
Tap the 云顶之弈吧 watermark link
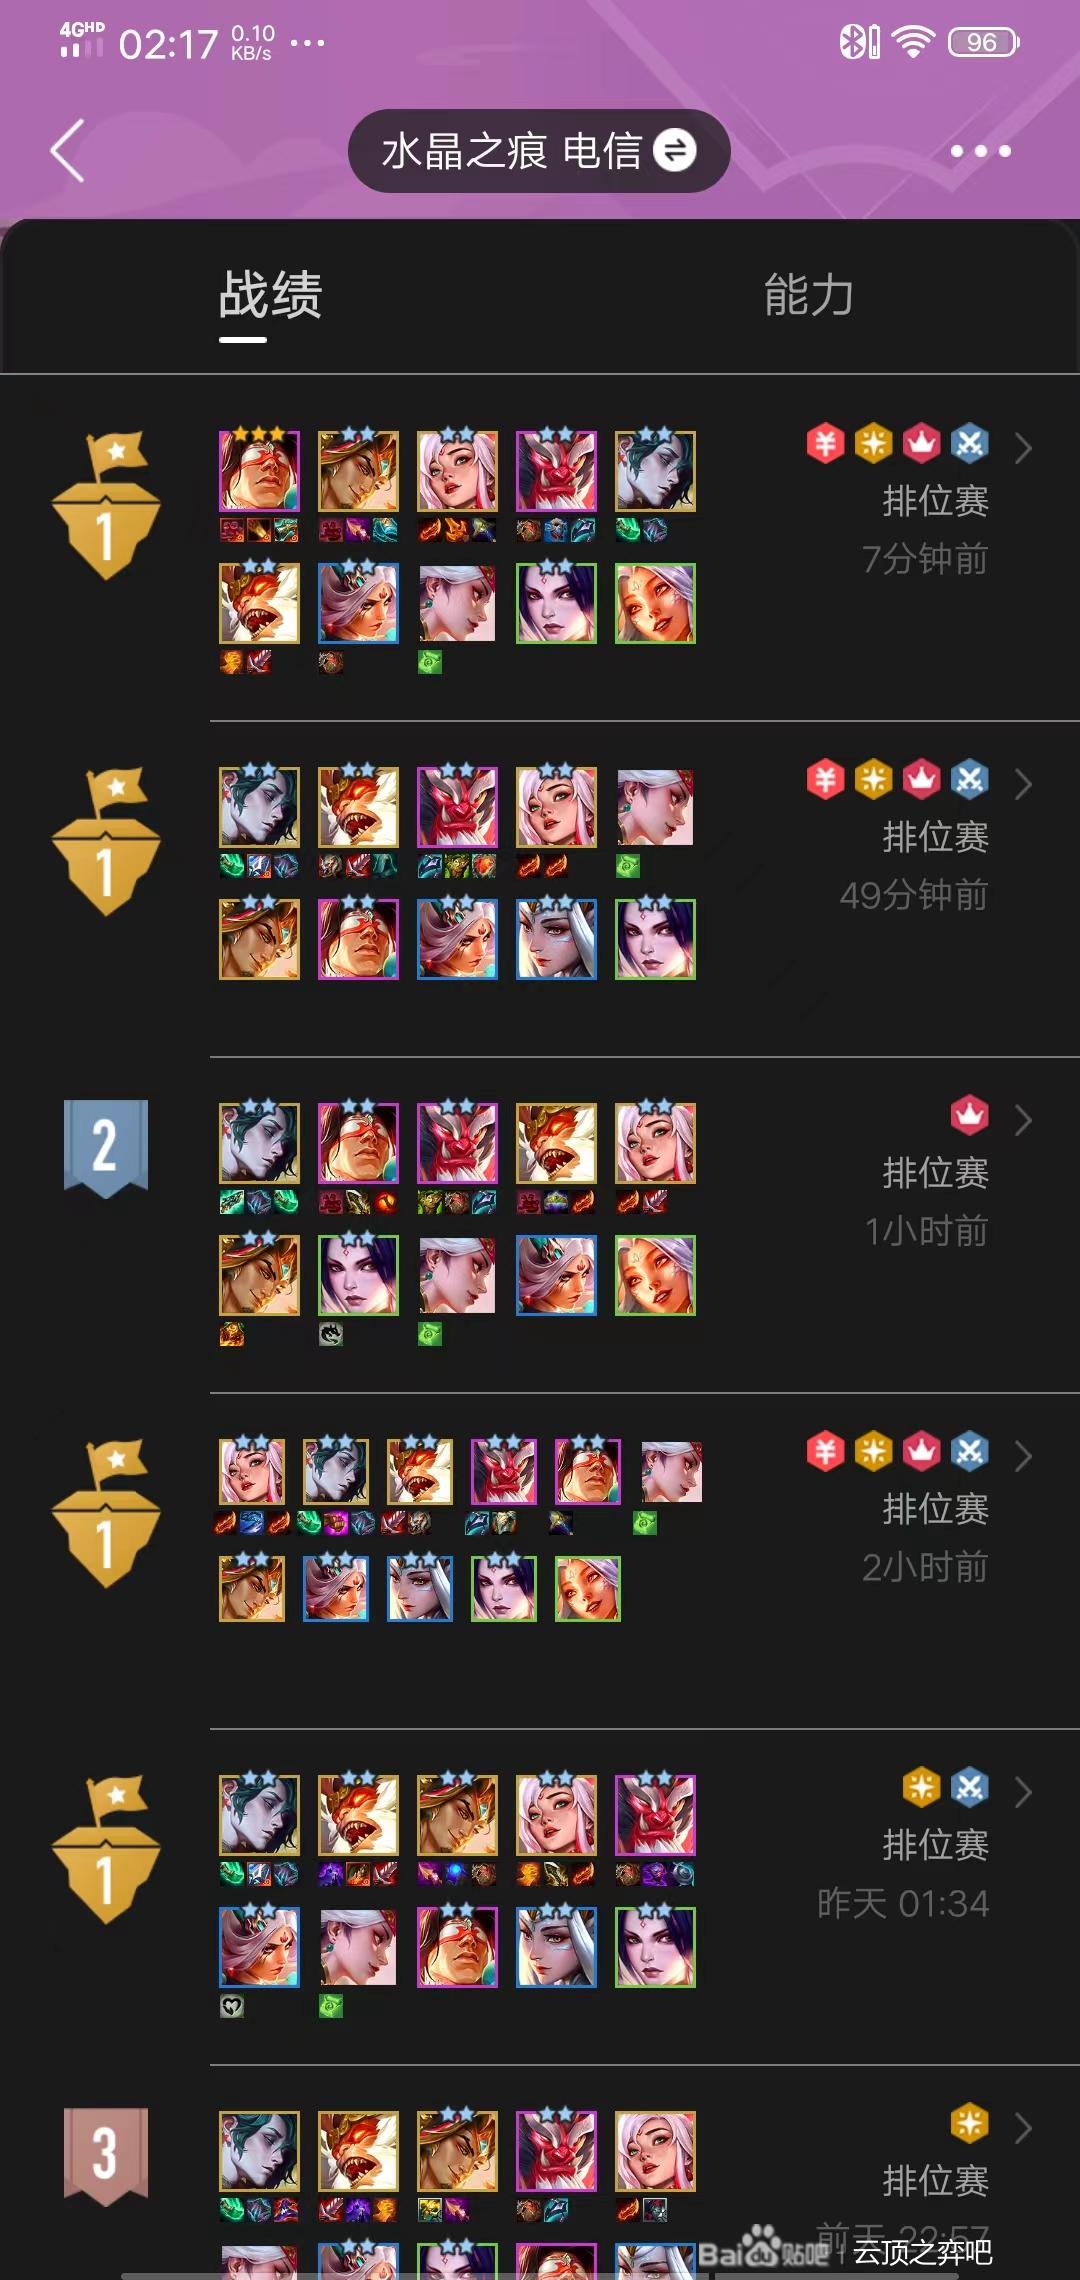pos(922,2251)
